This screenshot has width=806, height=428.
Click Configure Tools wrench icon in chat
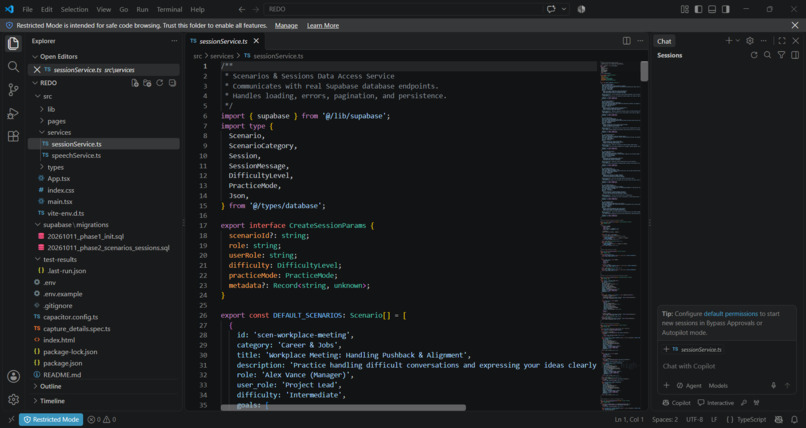pos(744,403)
